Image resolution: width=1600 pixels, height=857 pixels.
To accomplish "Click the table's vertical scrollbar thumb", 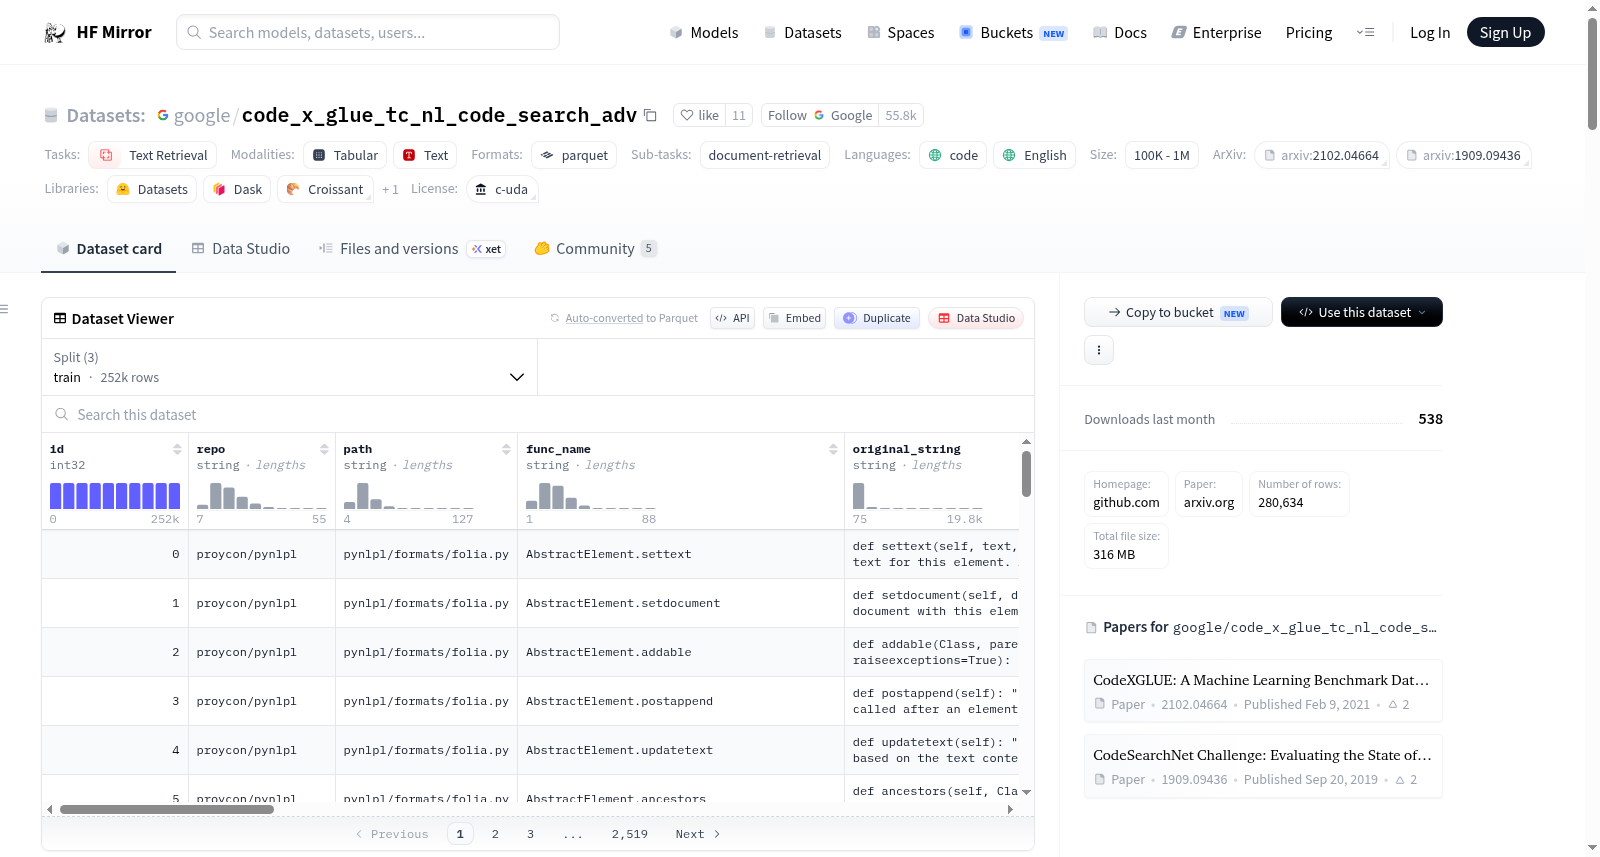I will [x=1026, y=474].
